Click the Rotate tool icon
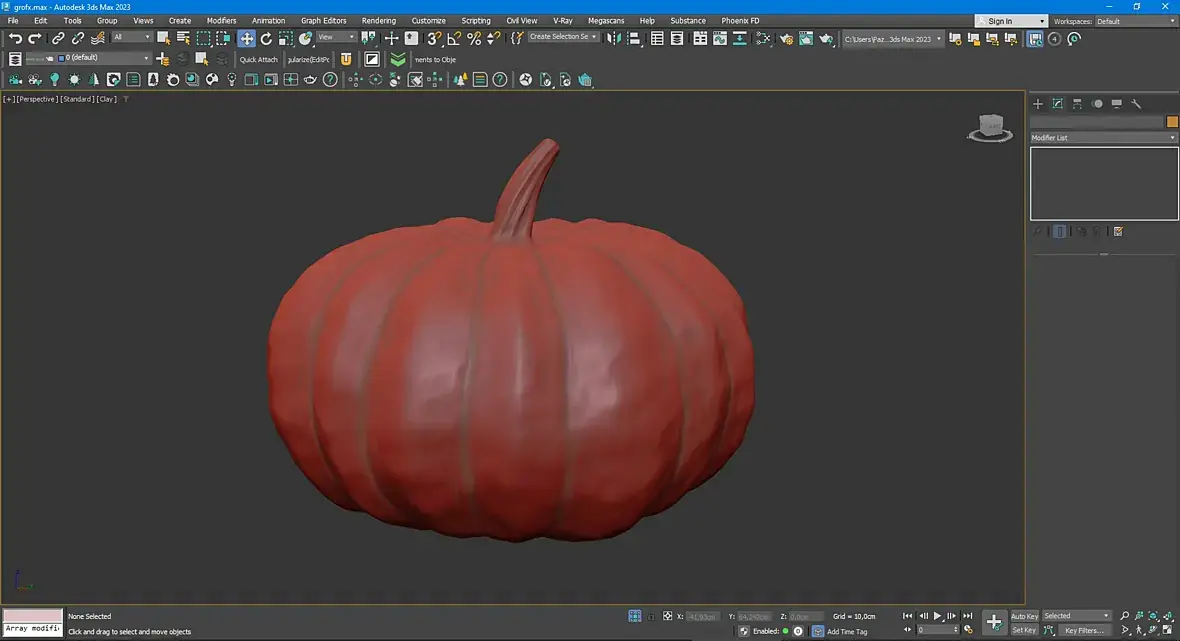The height and width of the screenshot is (641, 1180). 266,38
